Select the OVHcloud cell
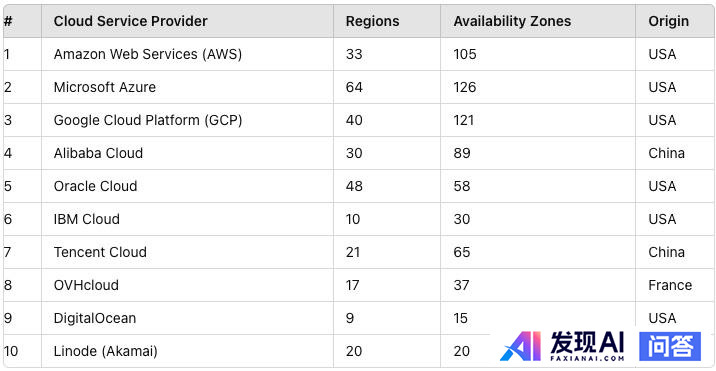The height and width of the screenshot is (371, 716). pyautogui.click(x=187, y=285)
